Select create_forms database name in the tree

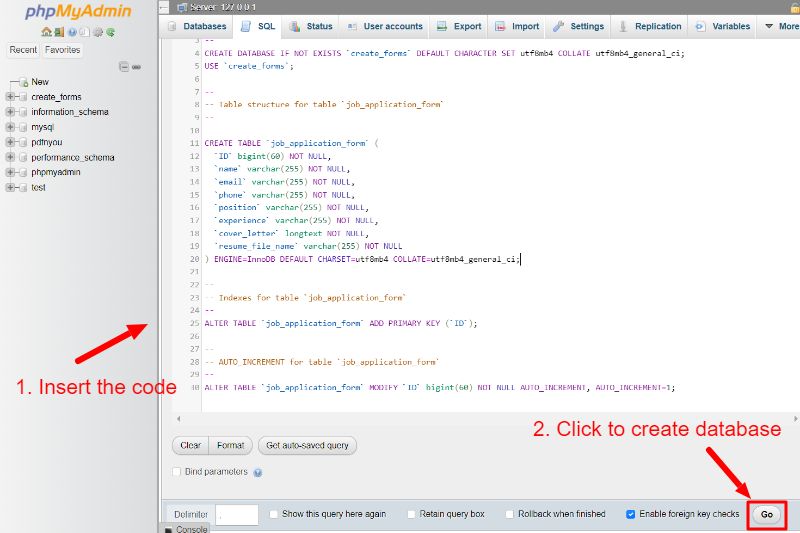coord(56,97)
